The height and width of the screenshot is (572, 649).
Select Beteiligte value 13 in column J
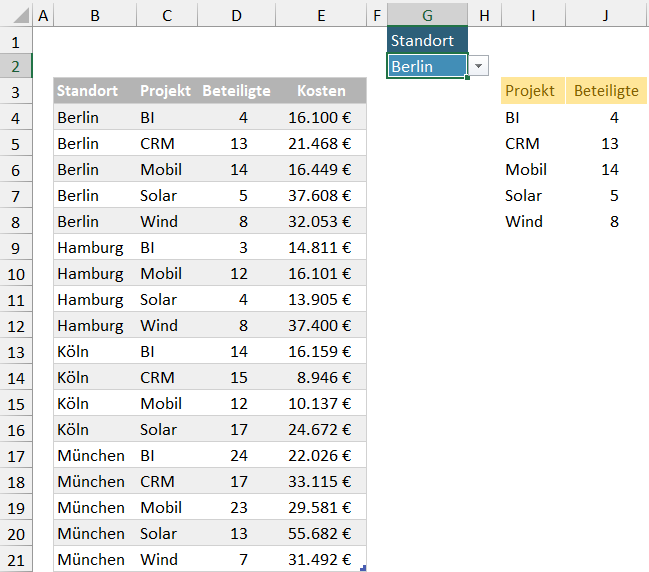[x=606, y=144]
